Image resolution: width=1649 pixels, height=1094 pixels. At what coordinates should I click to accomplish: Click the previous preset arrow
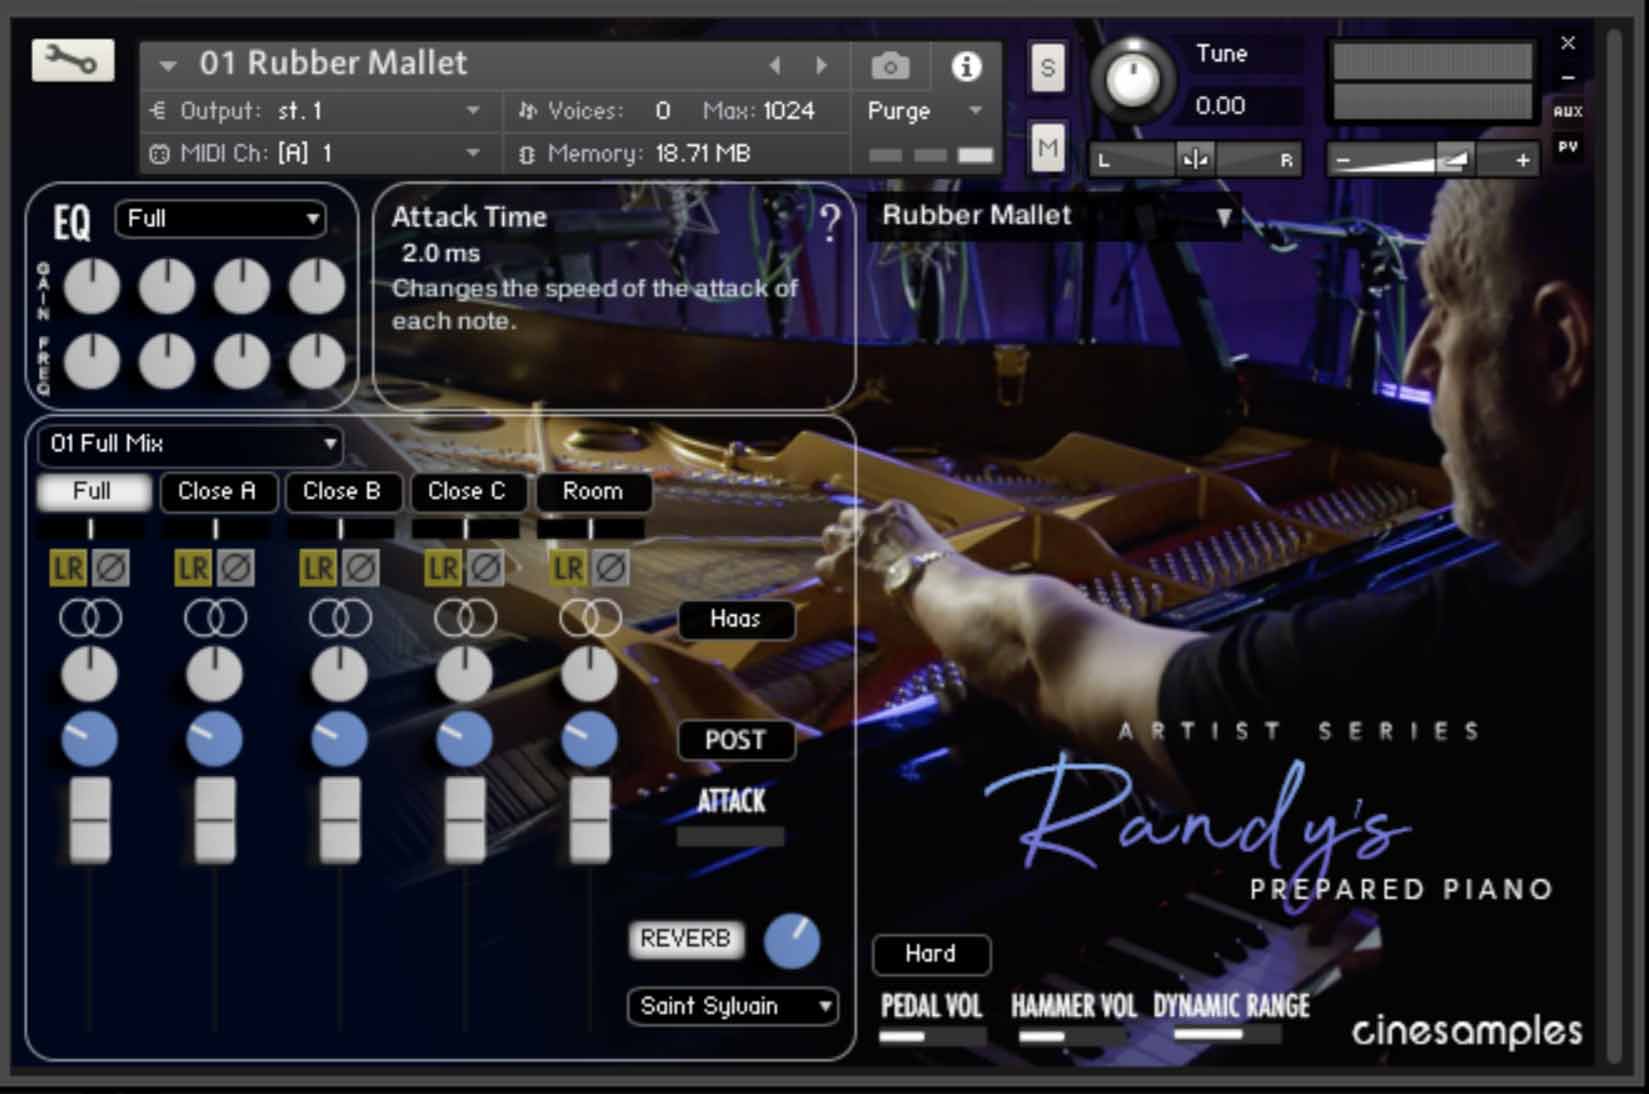[775, 64]
